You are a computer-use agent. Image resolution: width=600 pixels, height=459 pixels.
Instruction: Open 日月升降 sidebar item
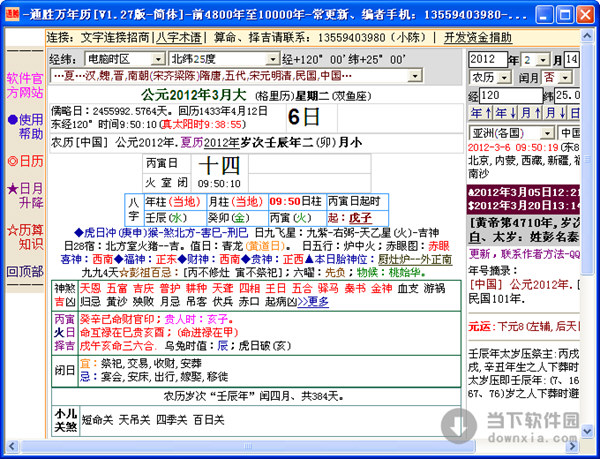26,195
